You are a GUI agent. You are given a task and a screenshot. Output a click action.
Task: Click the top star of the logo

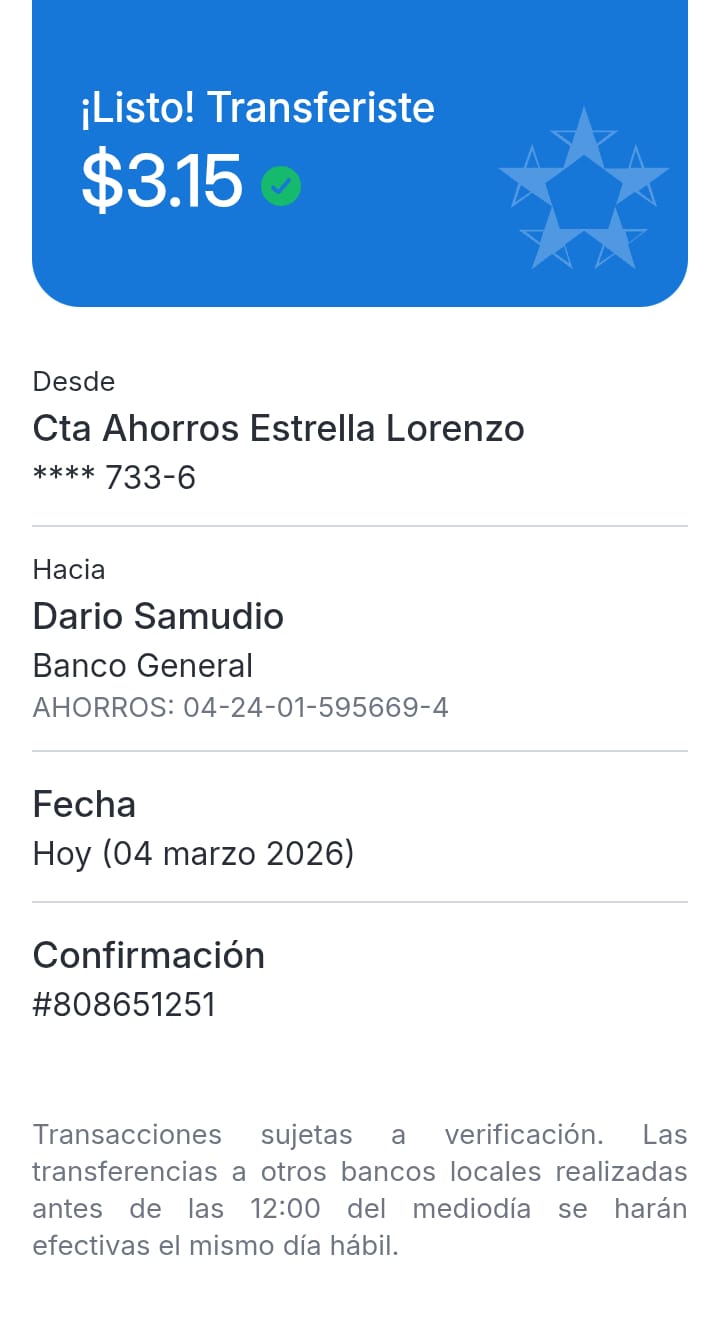coord(583,138)
